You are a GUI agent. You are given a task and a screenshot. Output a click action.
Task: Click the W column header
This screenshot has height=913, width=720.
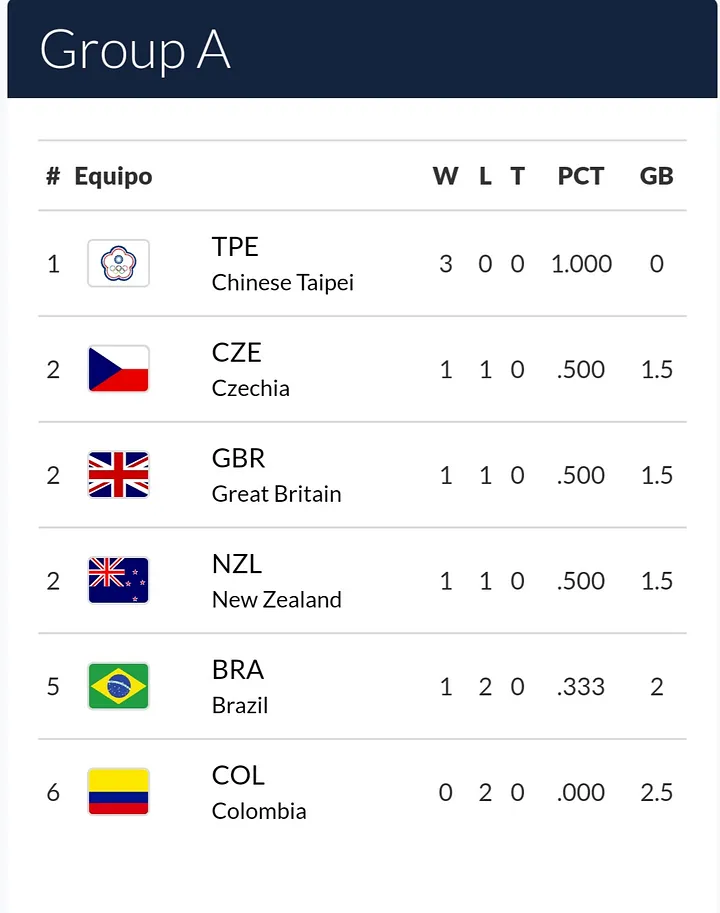(x=446, y=176)
